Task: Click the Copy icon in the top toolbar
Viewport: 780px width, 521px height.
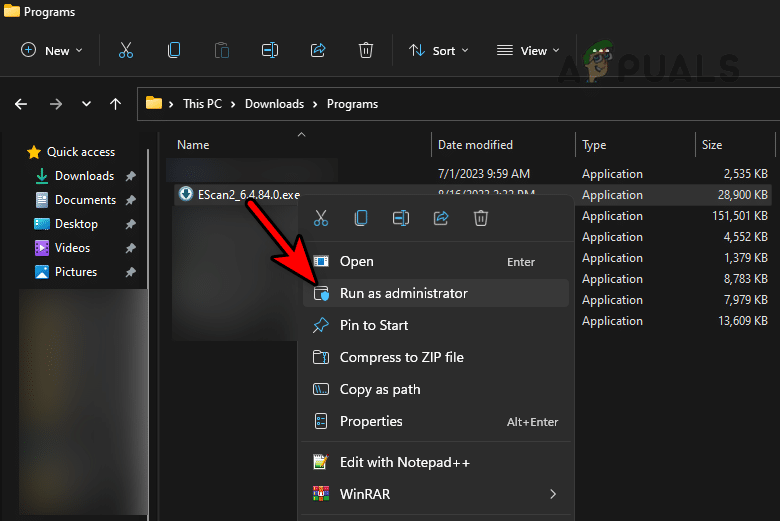Action: coord(174,50)
